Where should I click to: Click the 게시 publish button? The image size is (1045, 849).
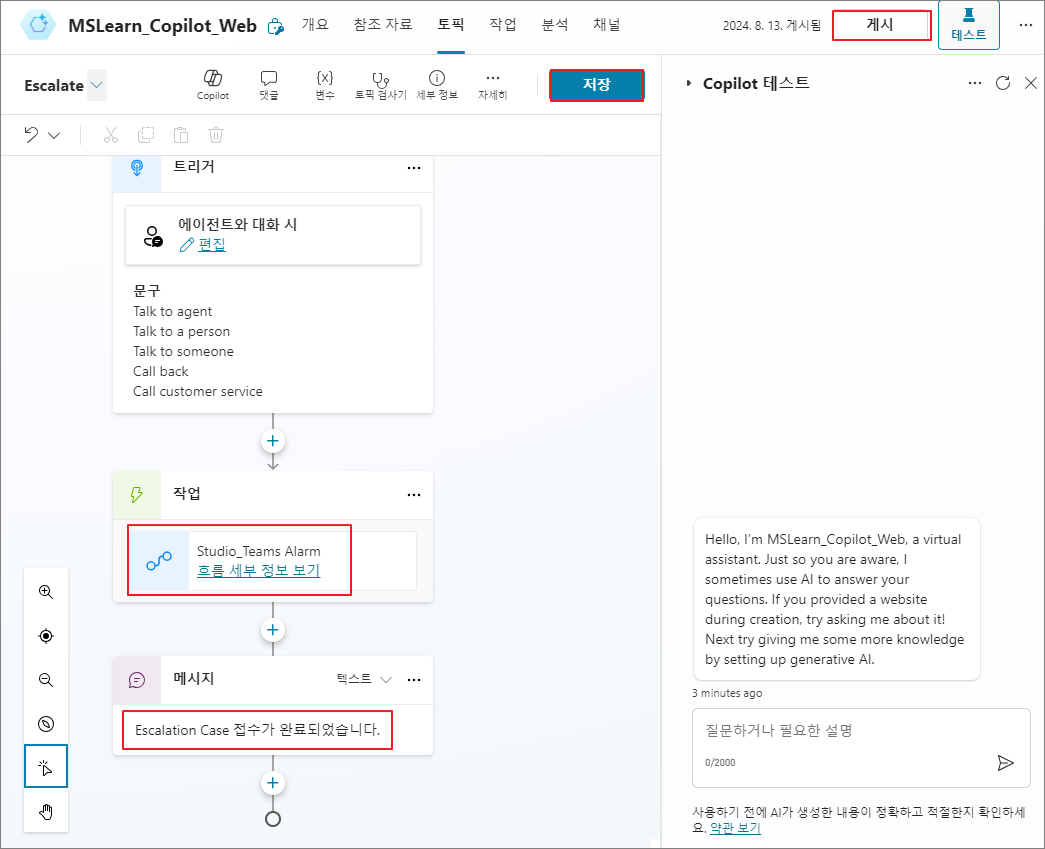coord(881,25)
